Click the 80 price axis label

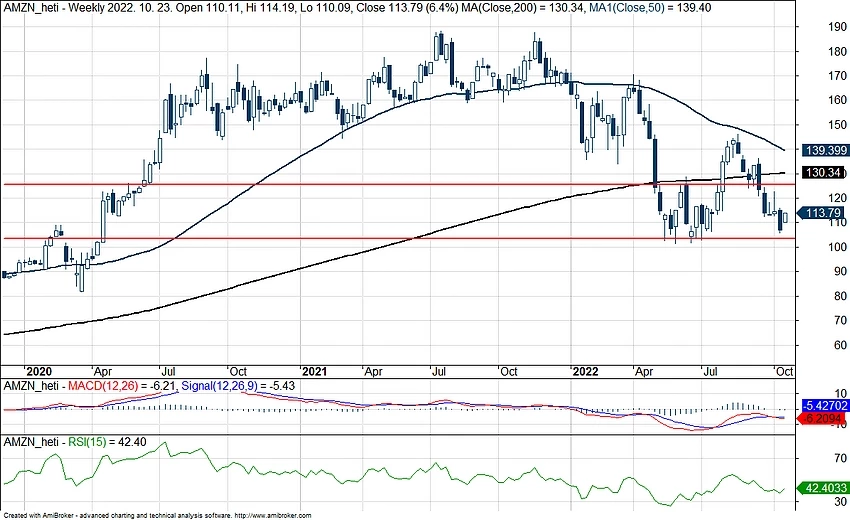(x=840, y=296)
